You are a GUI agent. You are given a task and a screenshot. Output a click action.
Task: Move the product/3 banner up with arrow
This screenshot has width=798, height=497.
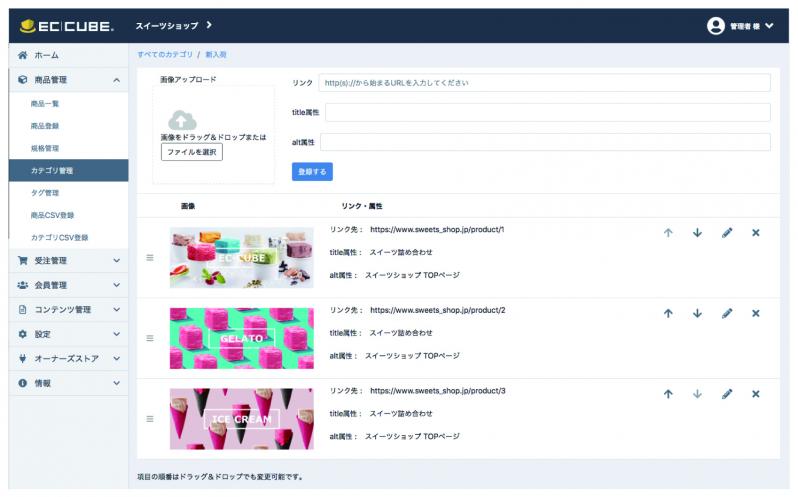tap(668, 394)
